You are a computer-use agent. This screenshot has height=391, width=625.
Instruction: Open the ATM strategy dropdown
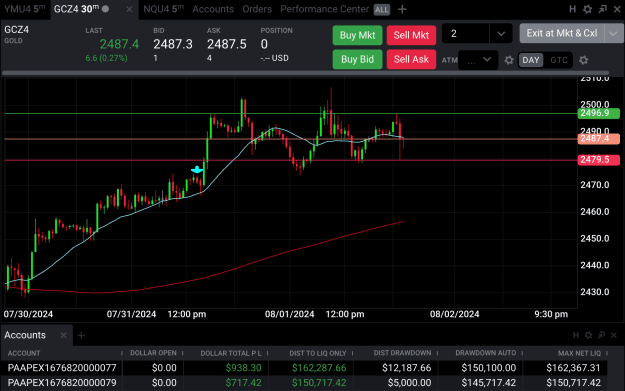tap(478, 60)
